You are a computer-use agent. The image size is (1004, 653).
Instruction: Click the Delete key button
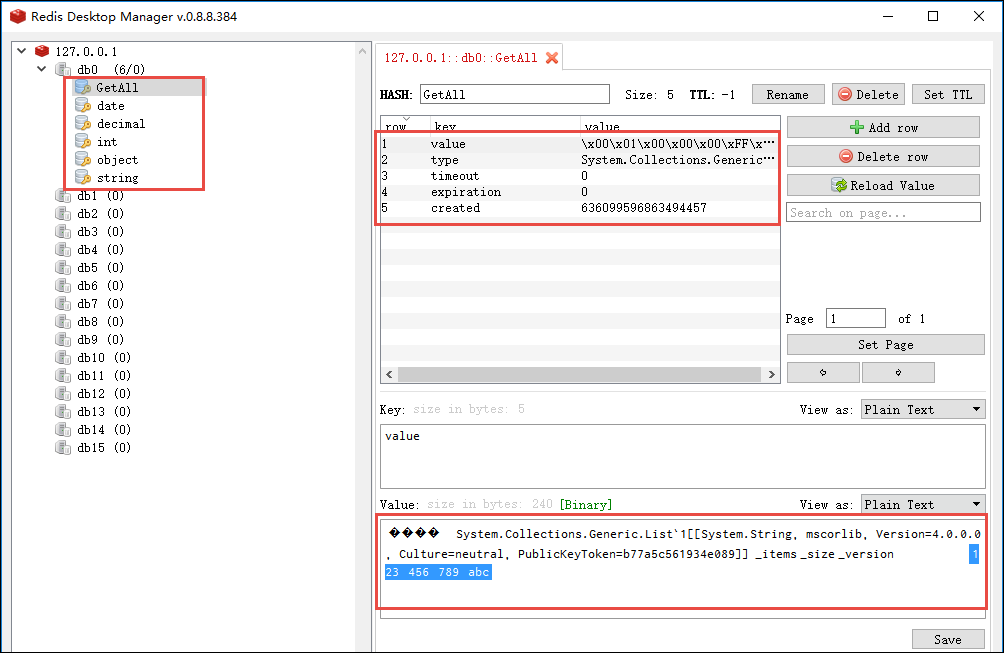point(868,95)
